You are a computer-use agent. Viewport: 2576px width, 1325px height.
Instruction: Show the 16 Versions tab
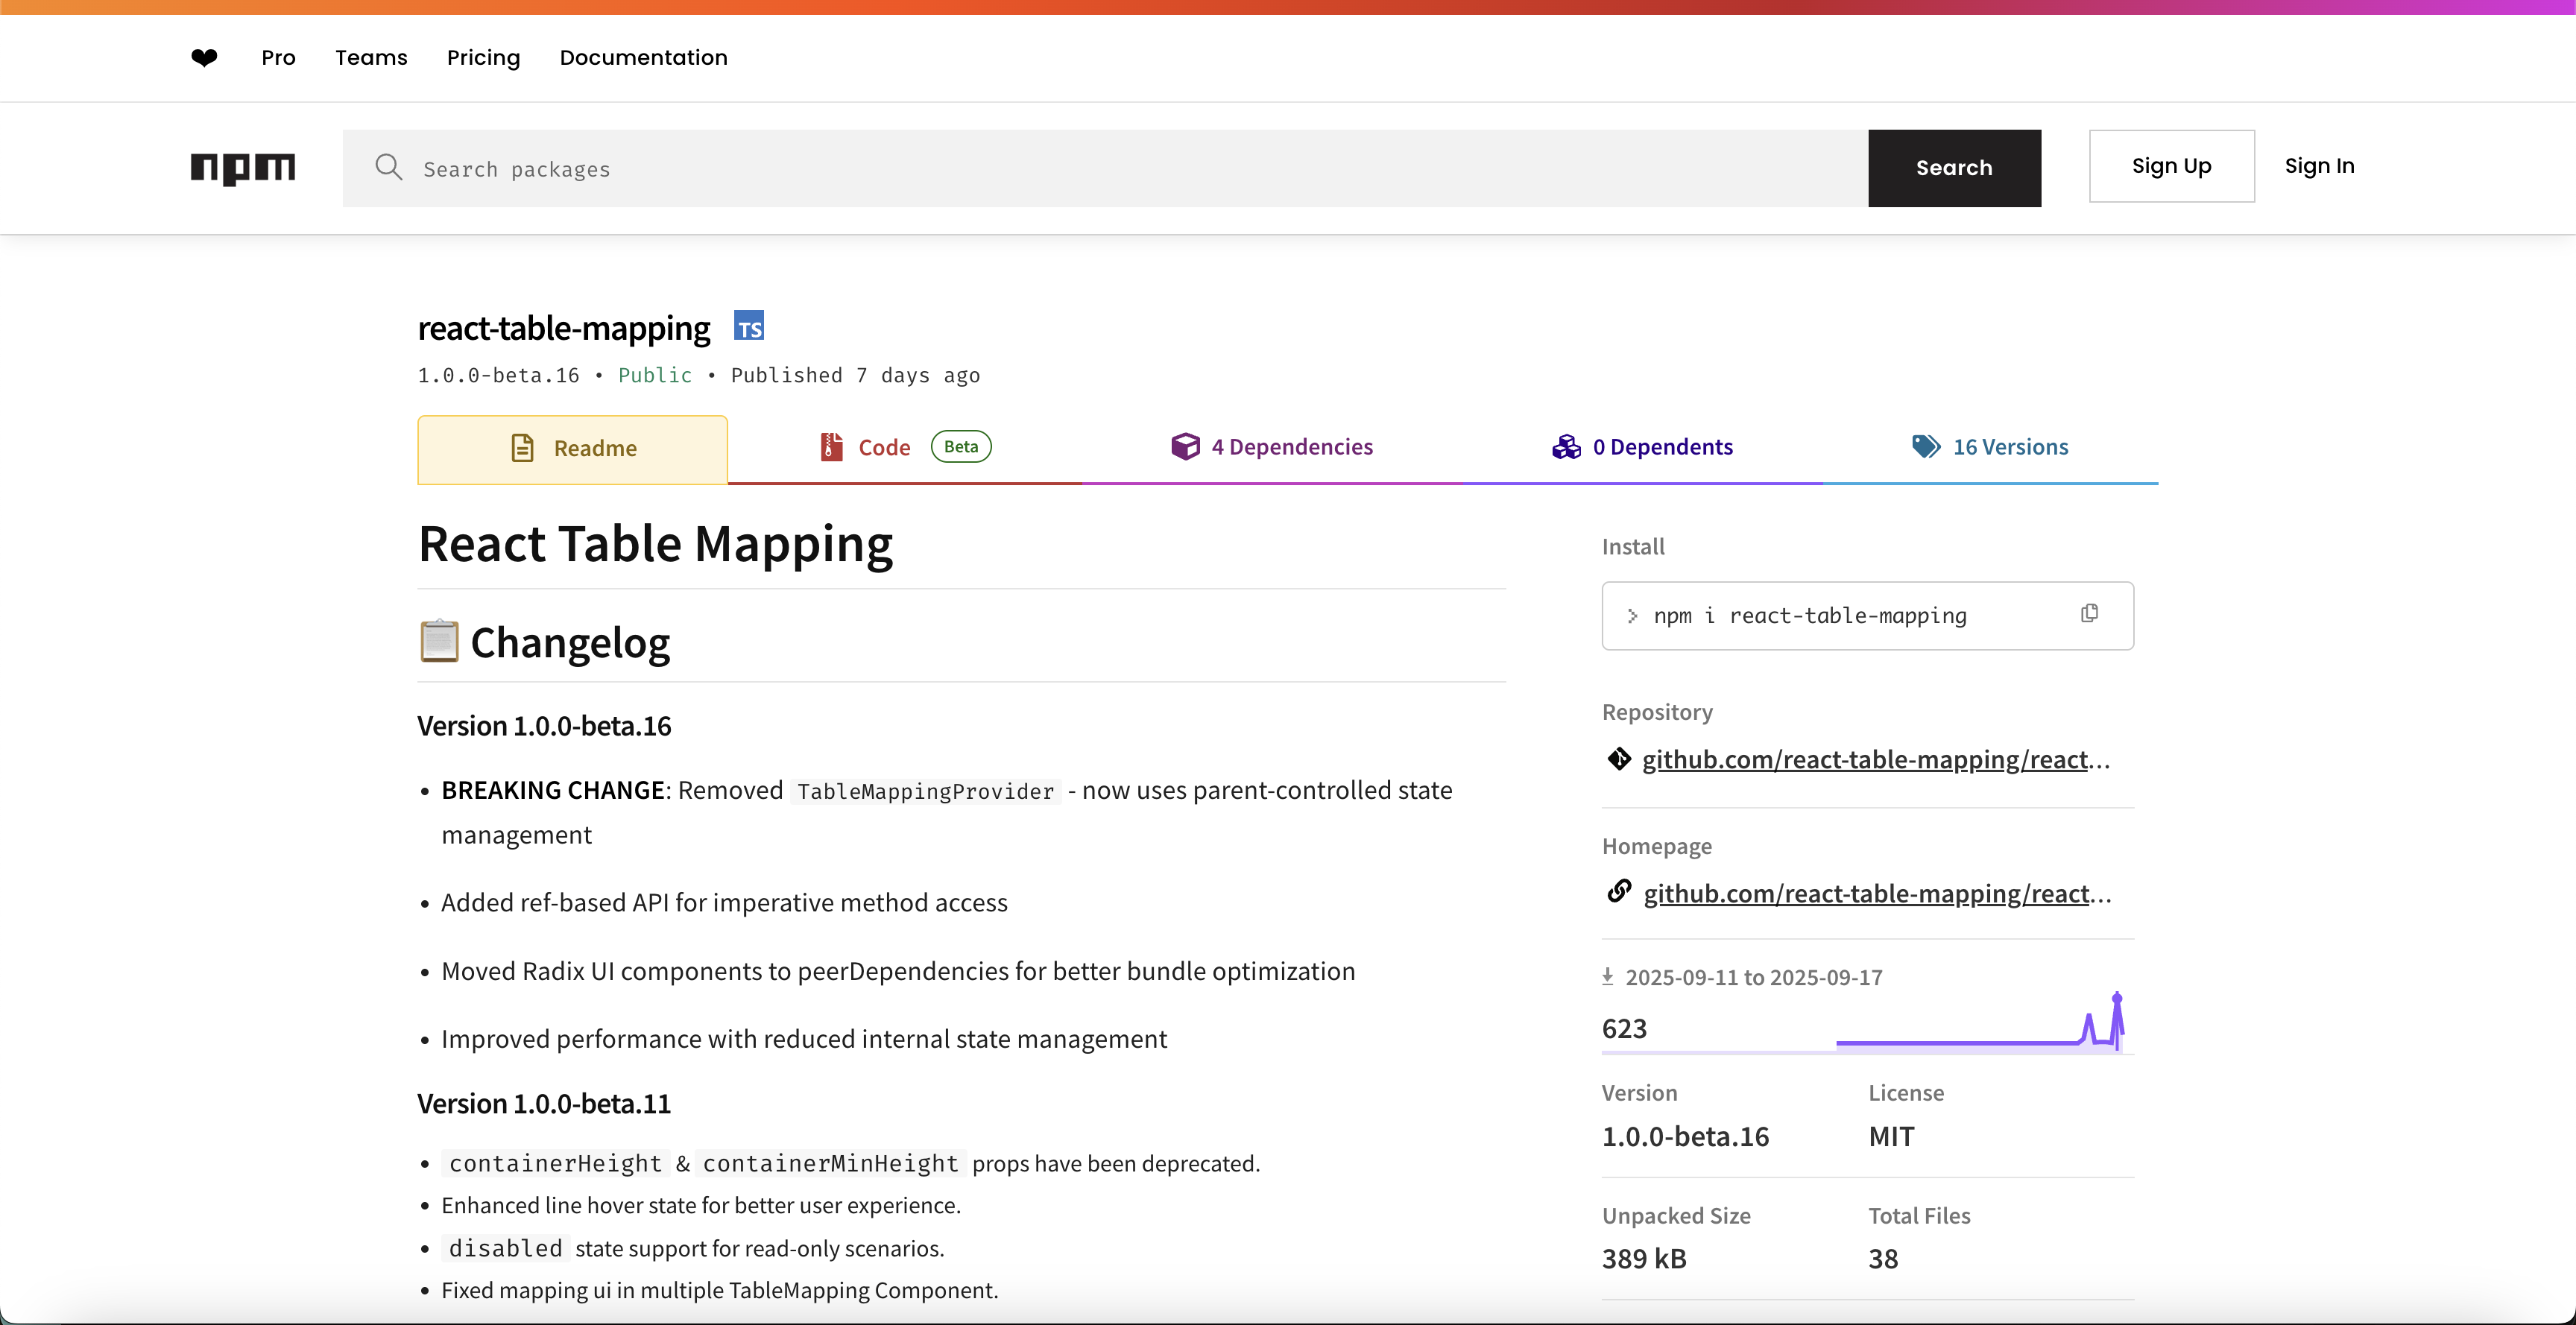[x=1990, y=447]
